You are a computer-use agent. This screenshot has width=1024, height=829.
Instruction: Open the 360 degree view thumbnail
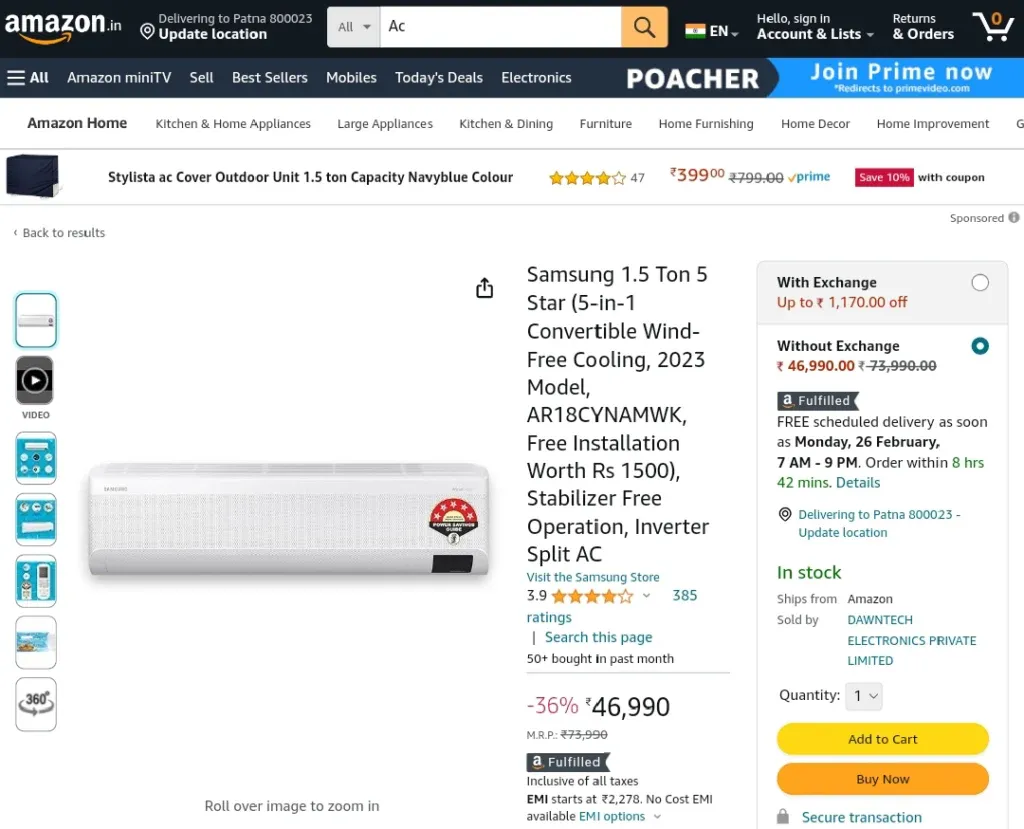tap(36, 704)
